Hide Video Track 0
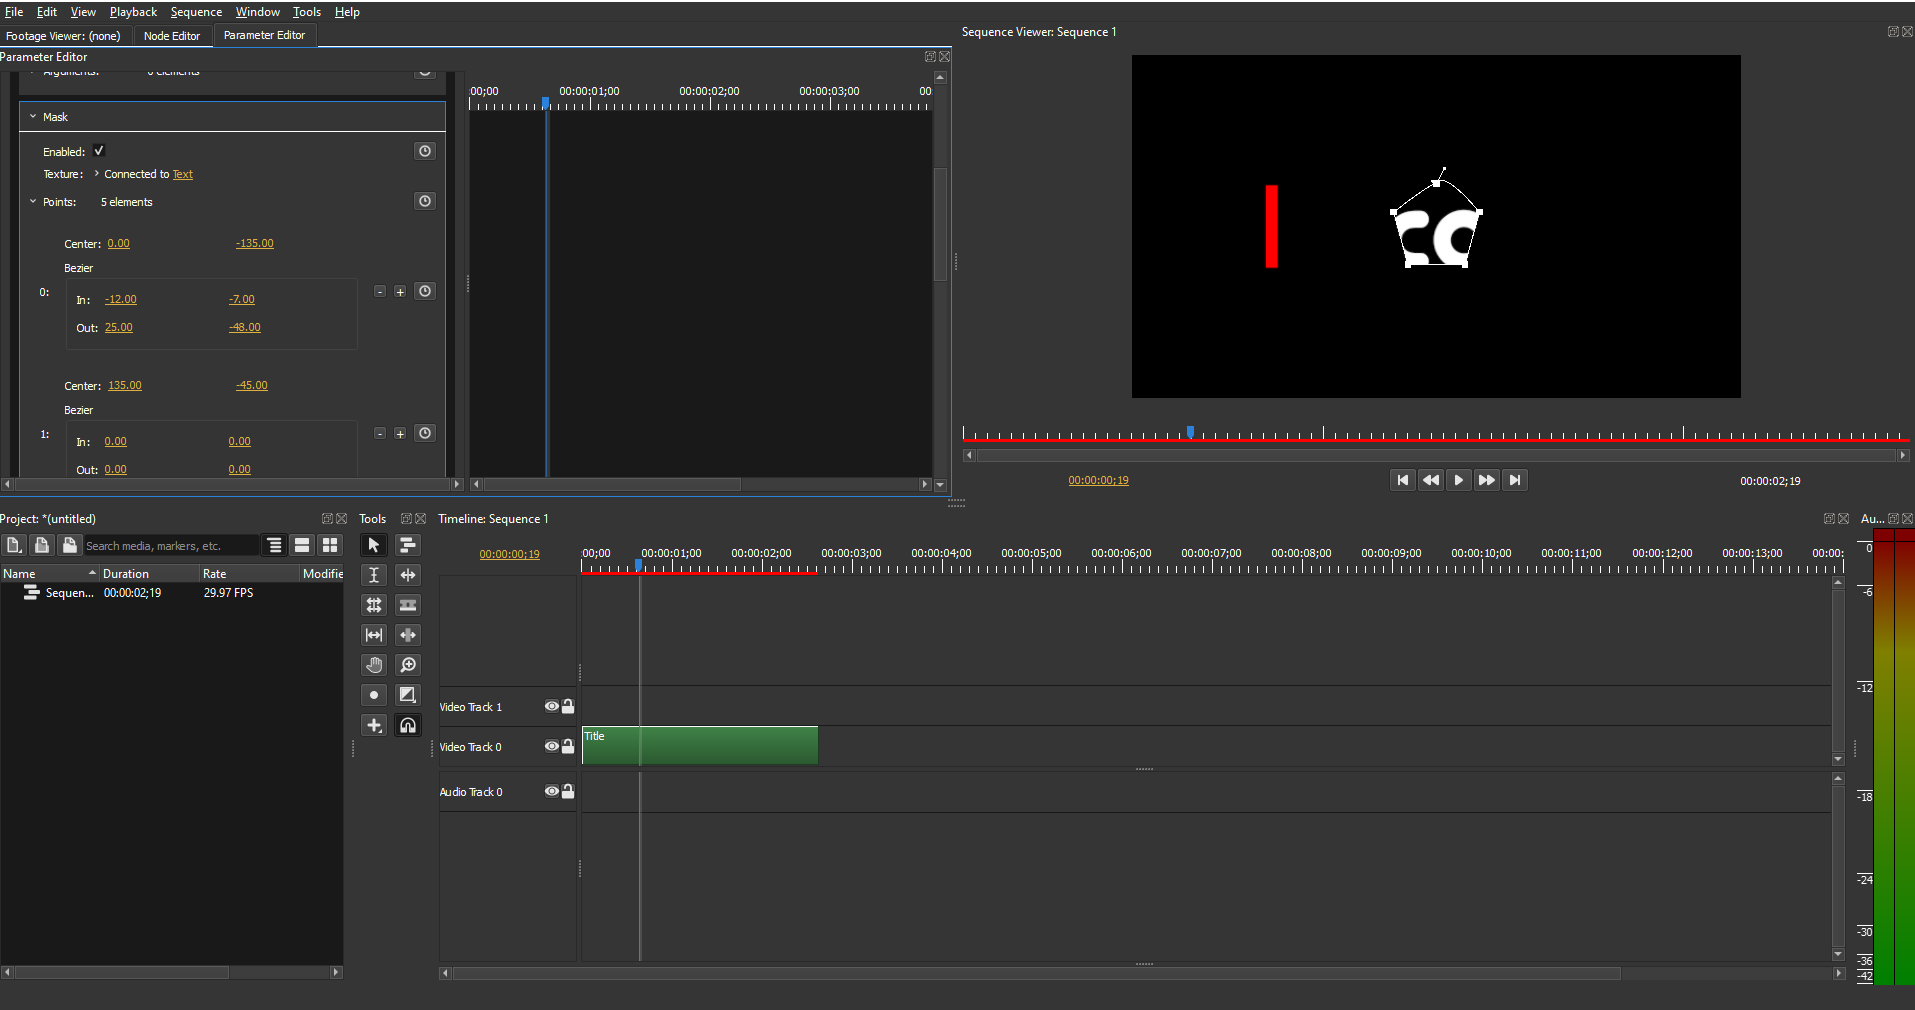The height and width of the screenshot is (1010, 1915). pos(552,746)
